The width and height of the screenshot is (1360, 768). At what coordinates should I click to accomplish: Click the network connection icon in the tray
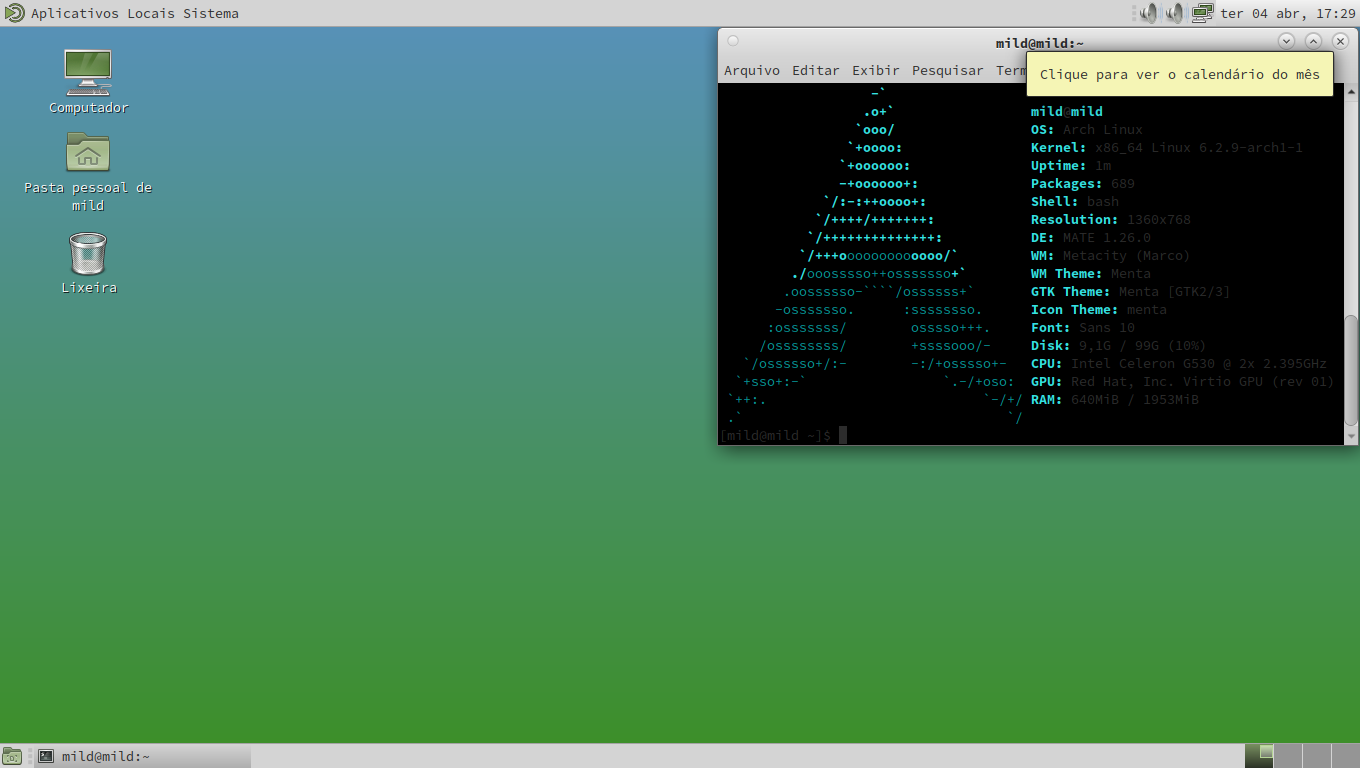[1202, 13]
